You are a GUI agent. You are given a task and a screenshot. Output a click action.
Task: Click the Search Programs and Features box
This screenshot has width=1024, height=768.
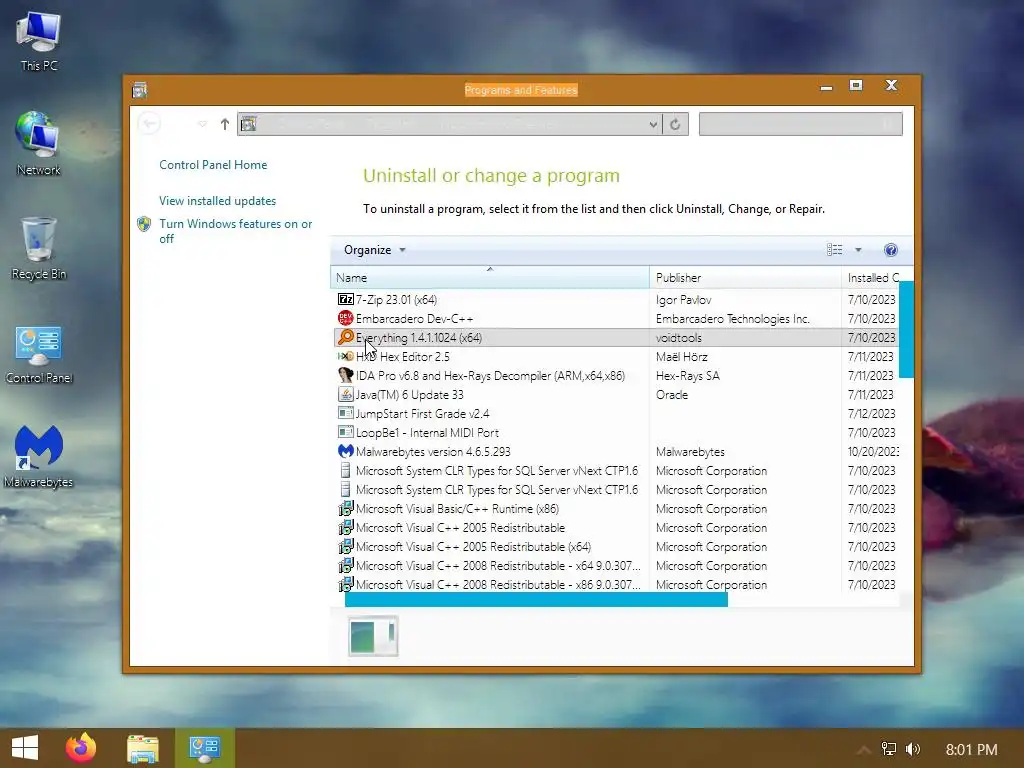tap(801, 124)
